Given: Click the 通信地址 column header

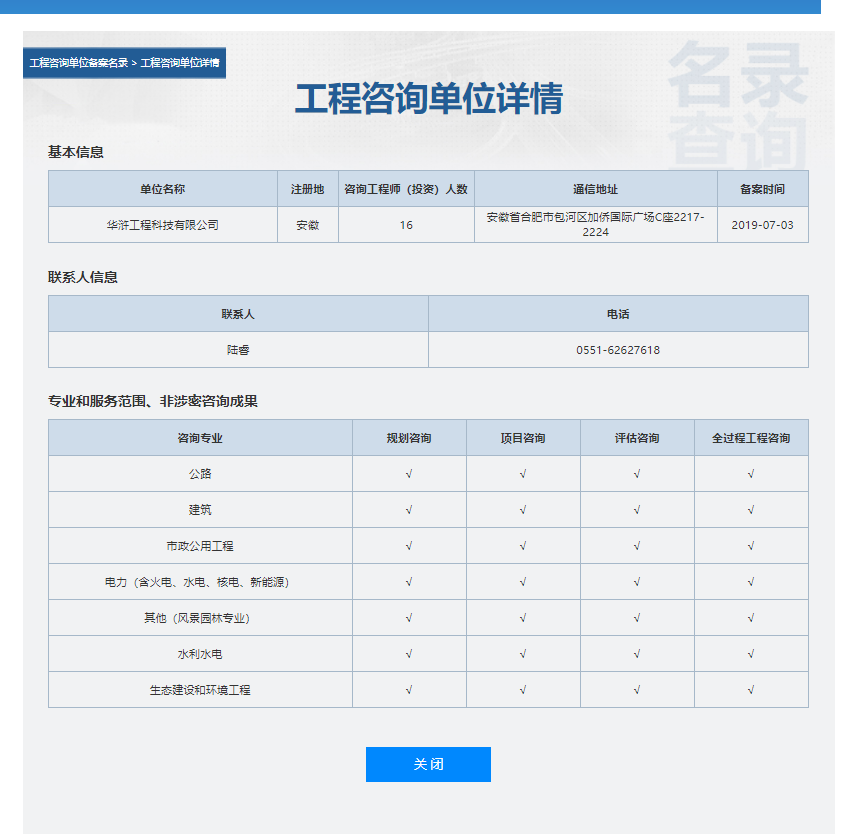Looking at the screenshot, I should pyautogui.click(x=595, y=189).
